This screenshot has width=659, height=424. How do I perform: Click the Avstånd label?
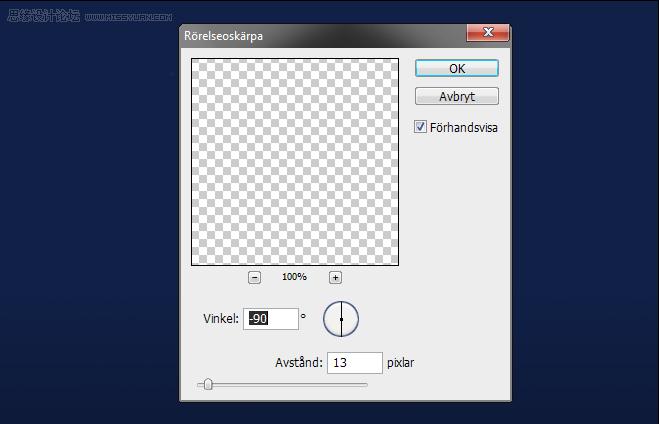(299, 363)
